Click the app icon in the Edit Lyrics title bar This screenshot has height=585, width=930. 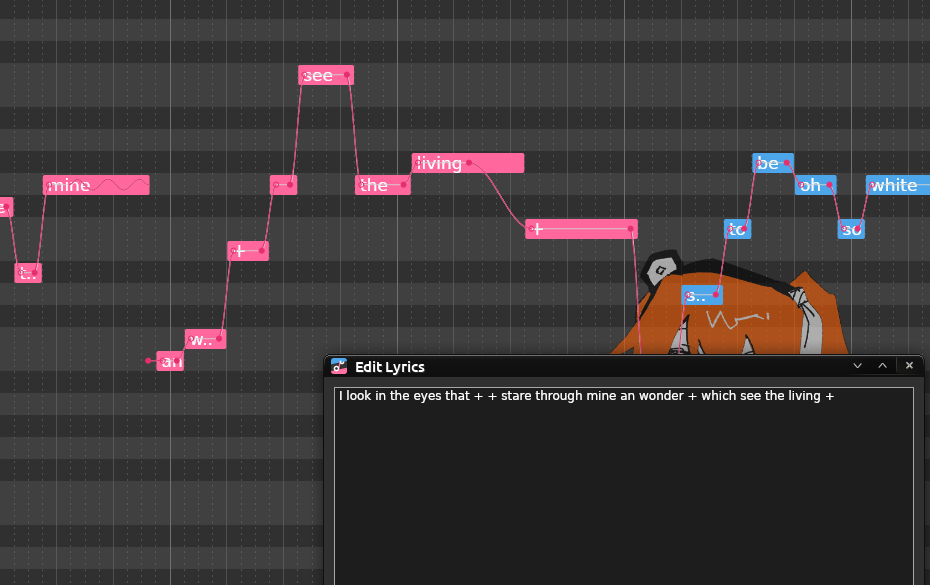click(x=339, y=366)
